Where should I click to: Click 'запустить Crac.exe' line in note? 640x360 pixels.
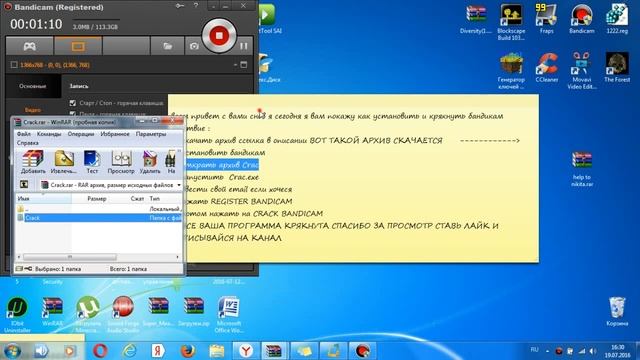222,177
